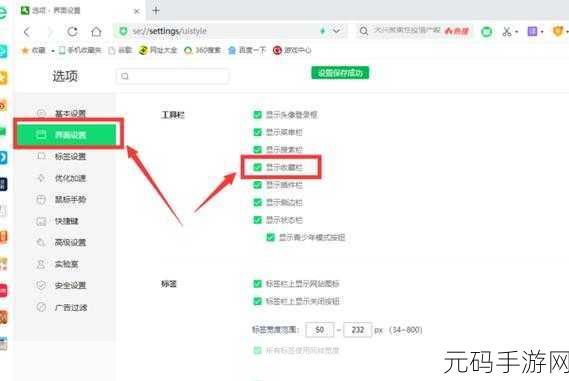Click the minimum tab width field 50

click(320, 330)
